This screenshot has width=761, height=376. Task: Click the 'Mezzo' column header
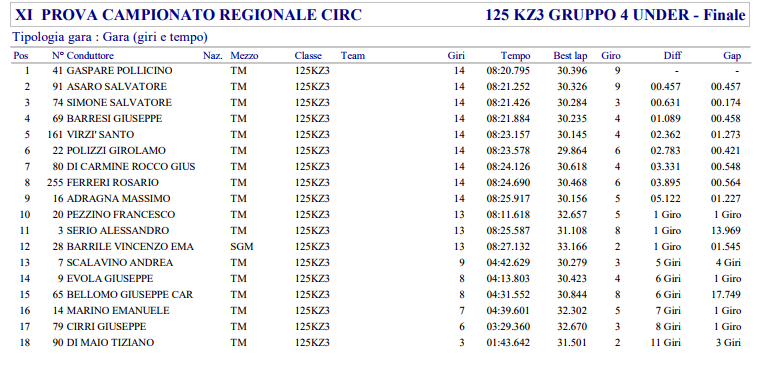coord(244,56)
